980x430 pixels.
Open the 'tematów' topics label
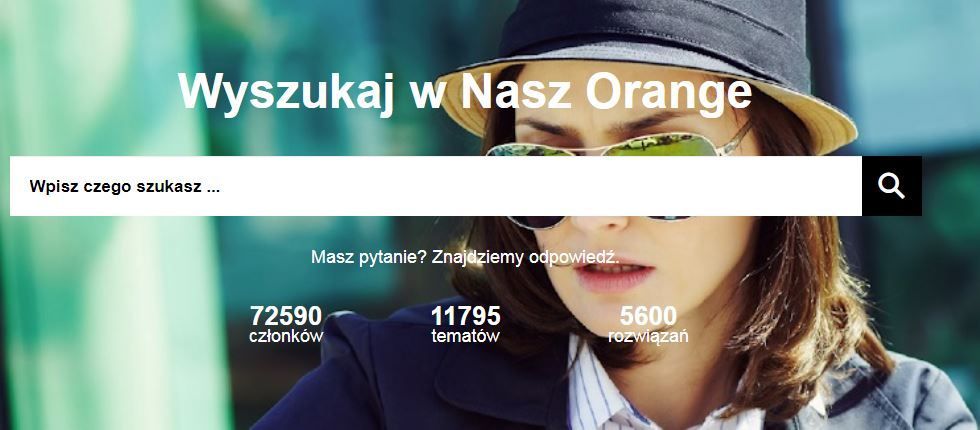click(466, 336)
